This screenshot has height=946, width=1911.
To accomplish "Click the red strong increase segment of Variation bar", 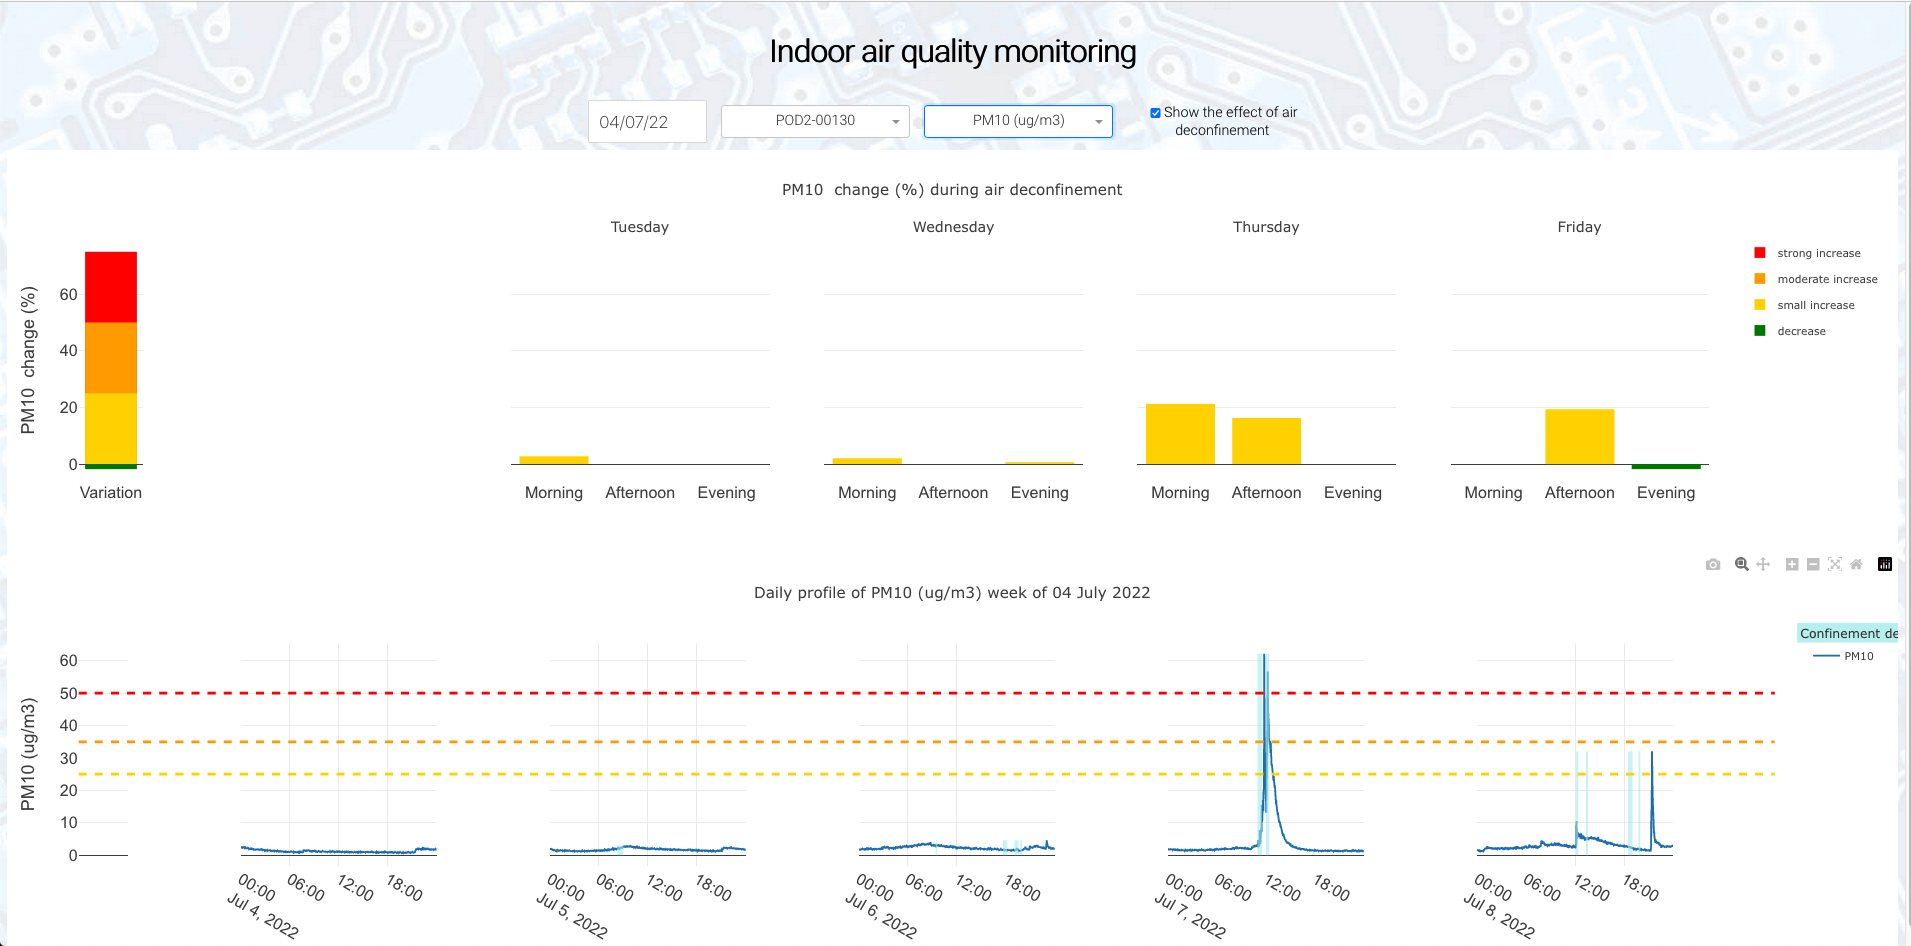I will click(x=111, y=287).
